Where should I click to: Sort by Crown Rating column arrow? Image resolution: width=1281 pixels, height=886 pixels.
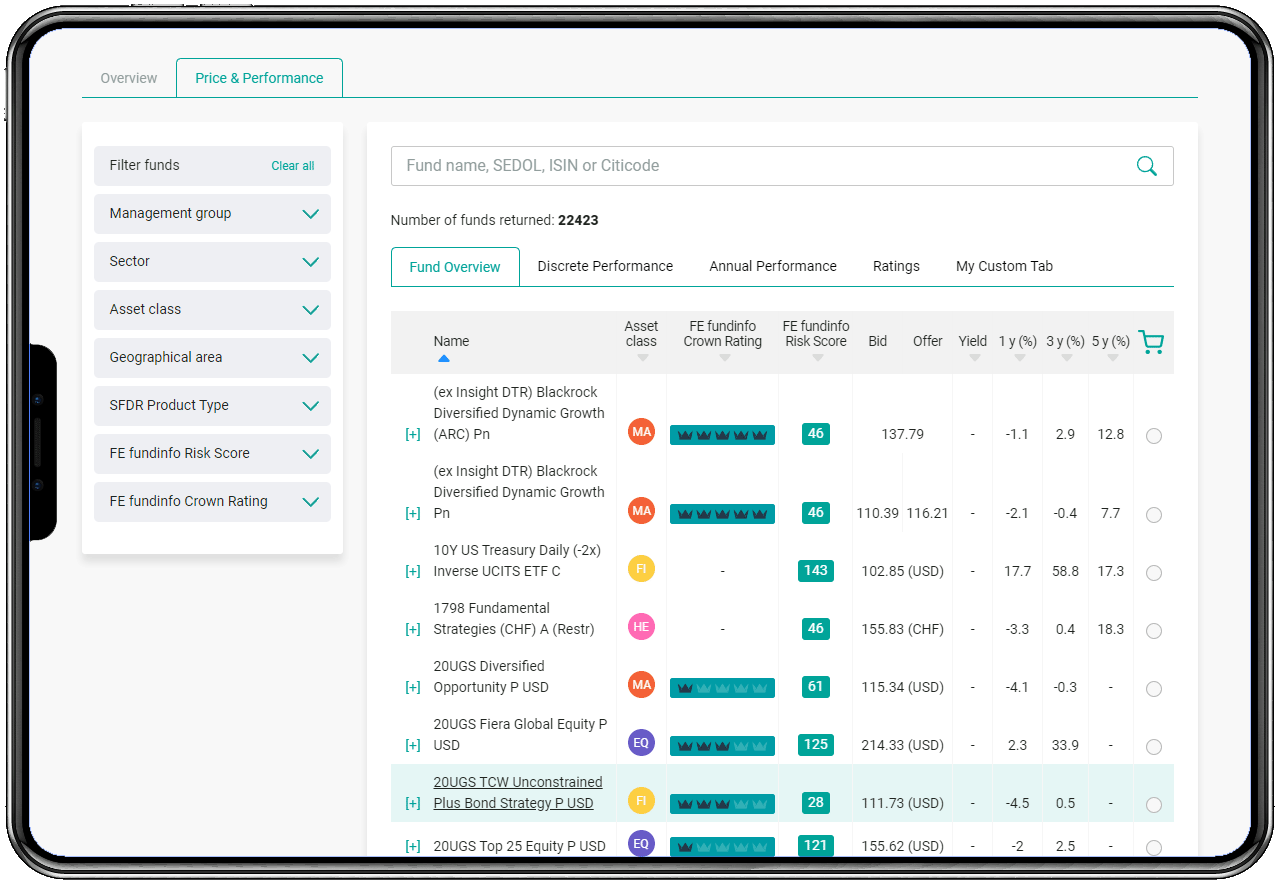tap(724, 358)
